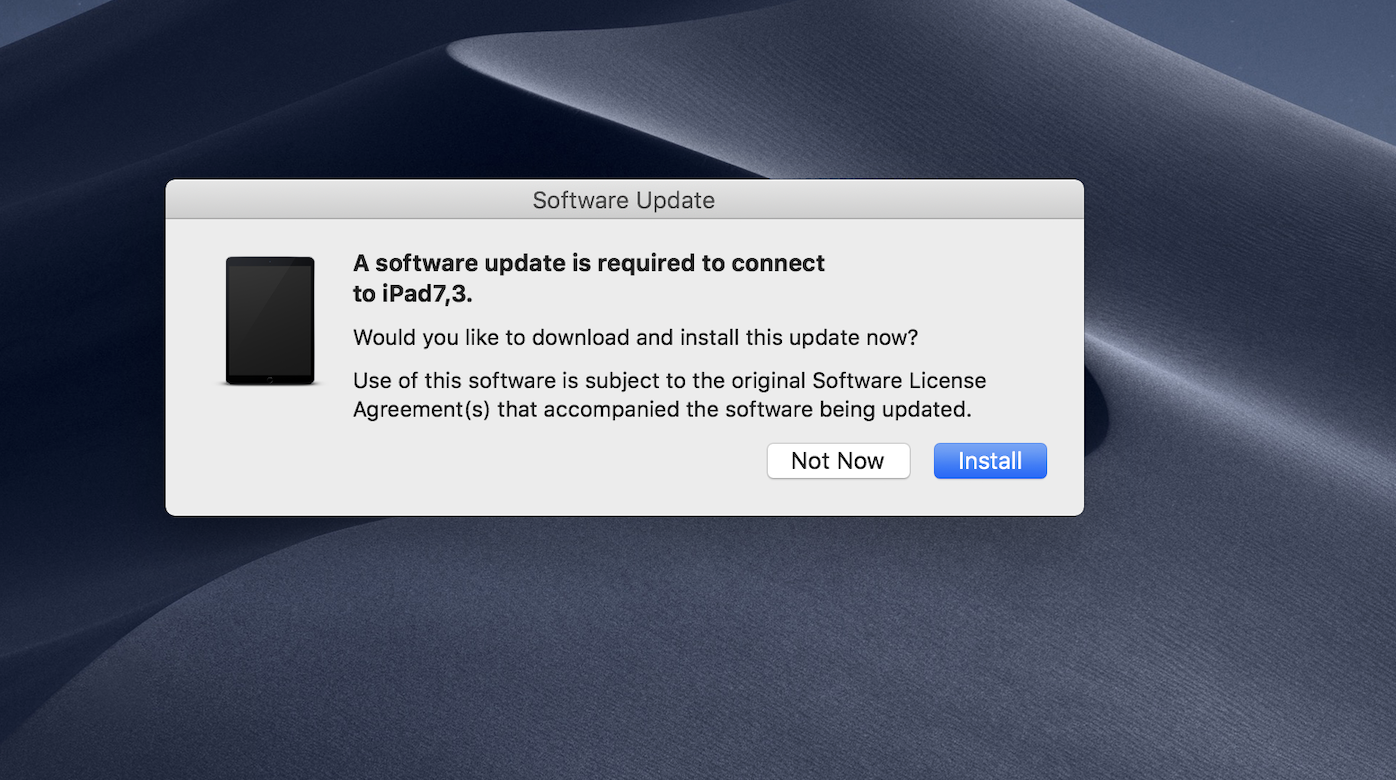Image resolution: width=1396 pixels, height=780 pixels.
Task: Click the bold 'software update is required' headline
Action: (589, 263)
